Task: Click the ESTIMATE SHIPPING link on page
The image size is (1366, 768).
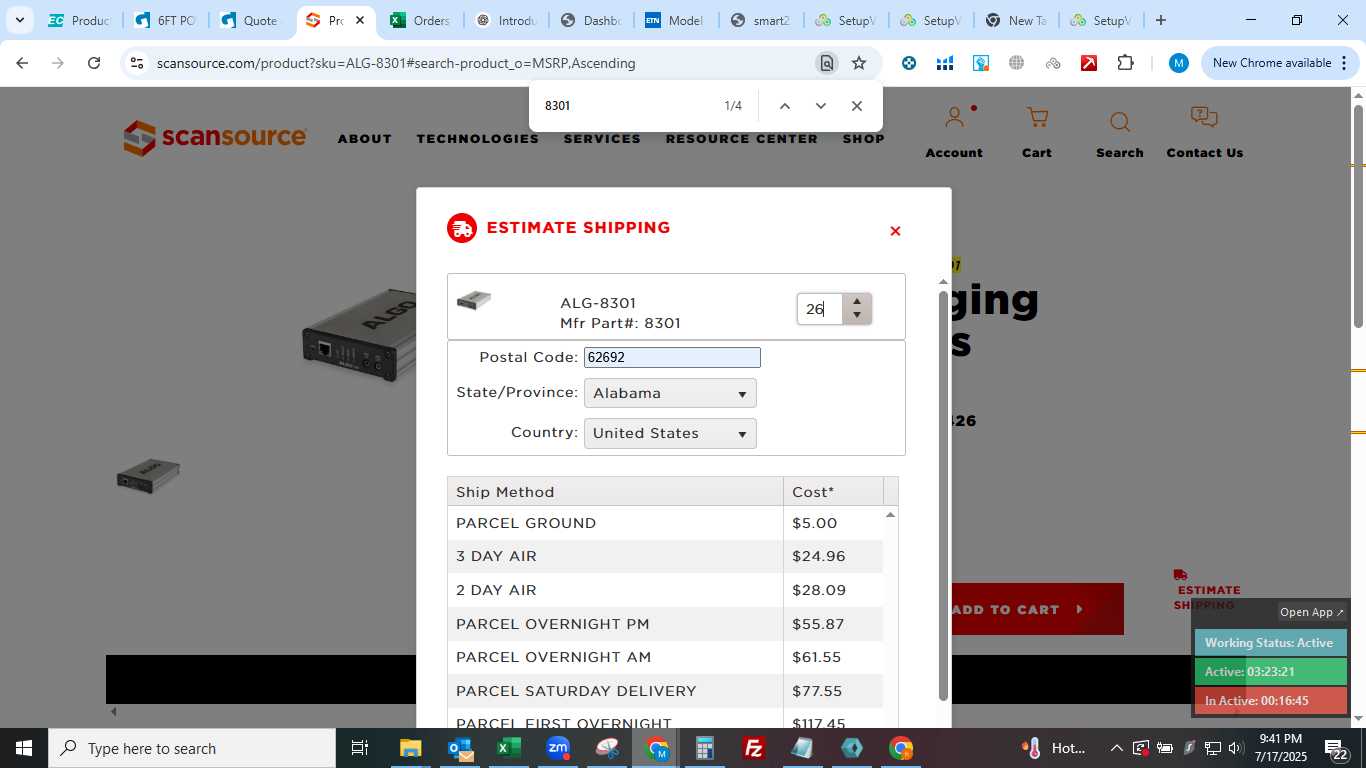Action: click(x=1207, y=590)
